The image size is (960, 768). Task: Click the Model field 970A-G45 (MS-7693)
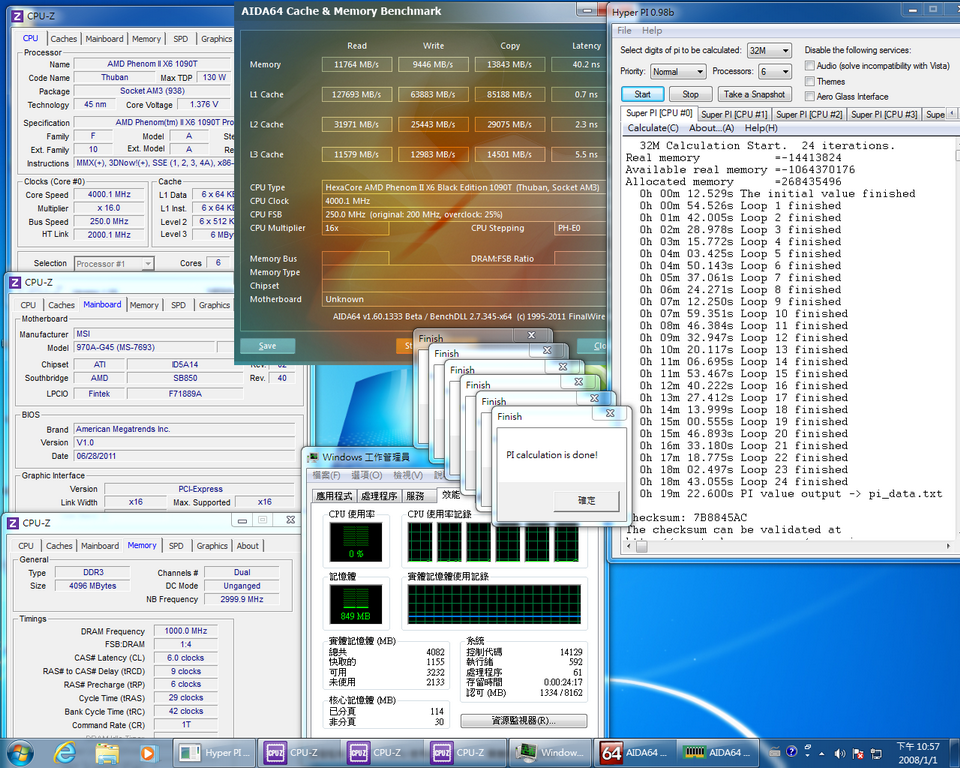click(144, 347)
